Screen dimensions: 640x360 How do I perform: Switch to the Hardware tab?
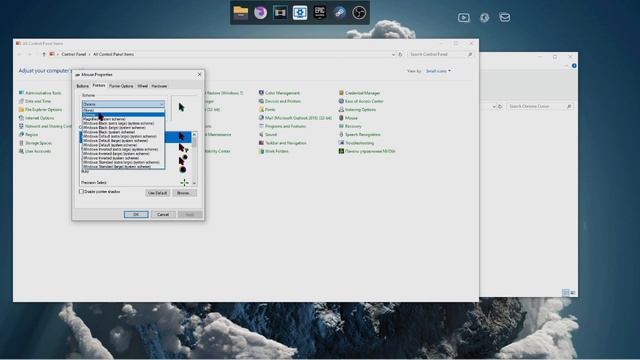click(159, 86)
